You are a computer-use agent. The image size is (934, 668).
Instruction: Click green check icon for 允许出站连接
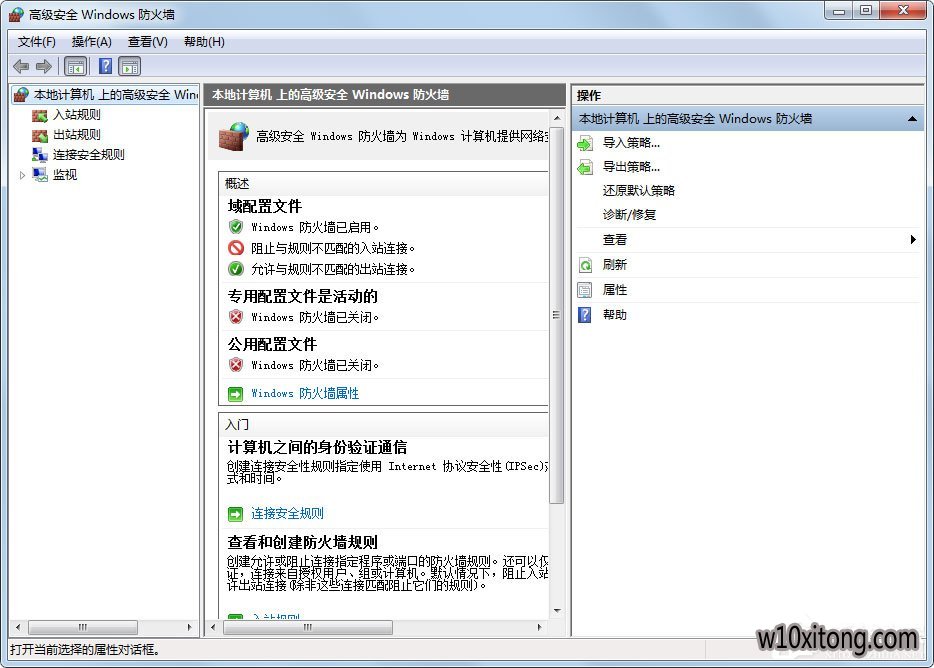pyautogui.click(x=236, y=269)
